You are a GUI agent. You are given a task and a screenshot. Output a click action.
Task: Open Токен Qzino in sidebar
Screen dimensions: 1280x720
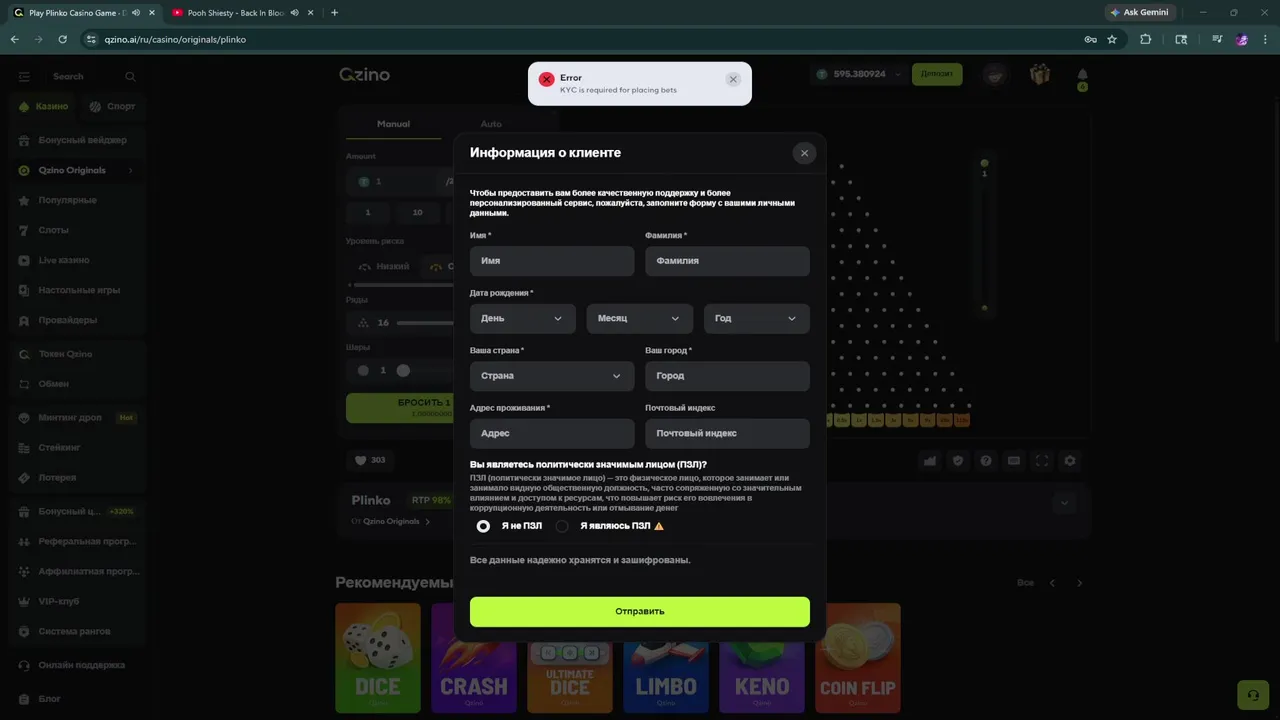coord(76,354)
